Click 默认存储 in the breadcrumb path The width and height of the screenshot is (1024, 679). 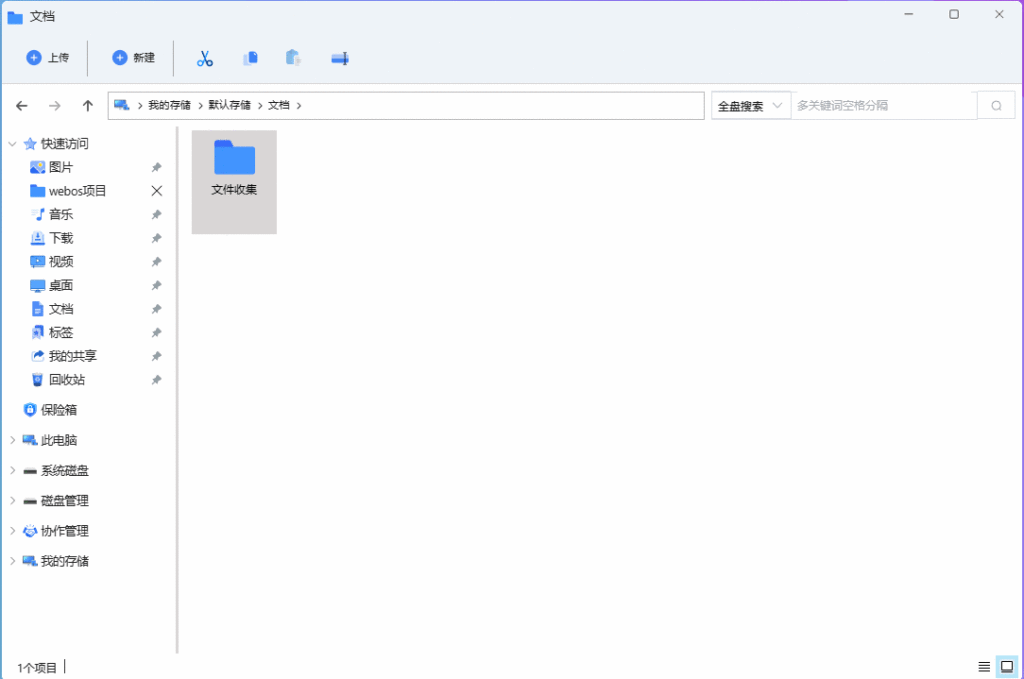229,105
